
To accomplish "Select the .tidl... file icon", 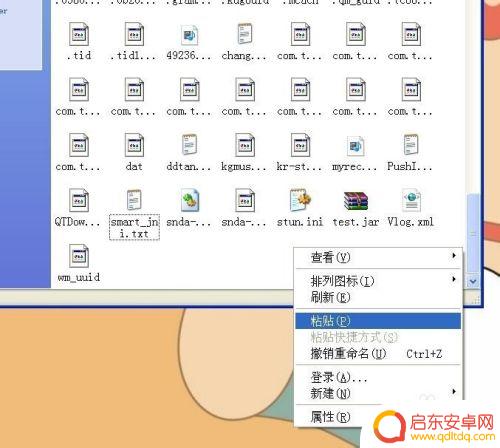I will pos(134,34).
